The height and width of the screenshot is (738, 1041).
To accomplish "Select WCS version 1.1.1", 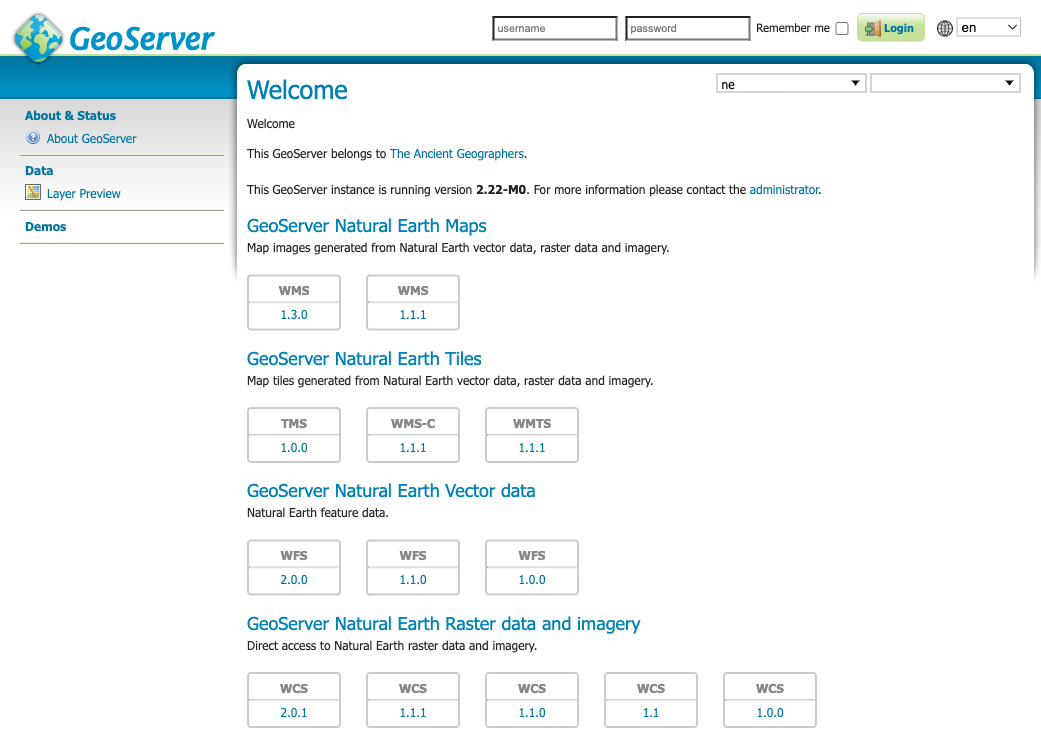I will pyautogui.click(x=413, y=713).
